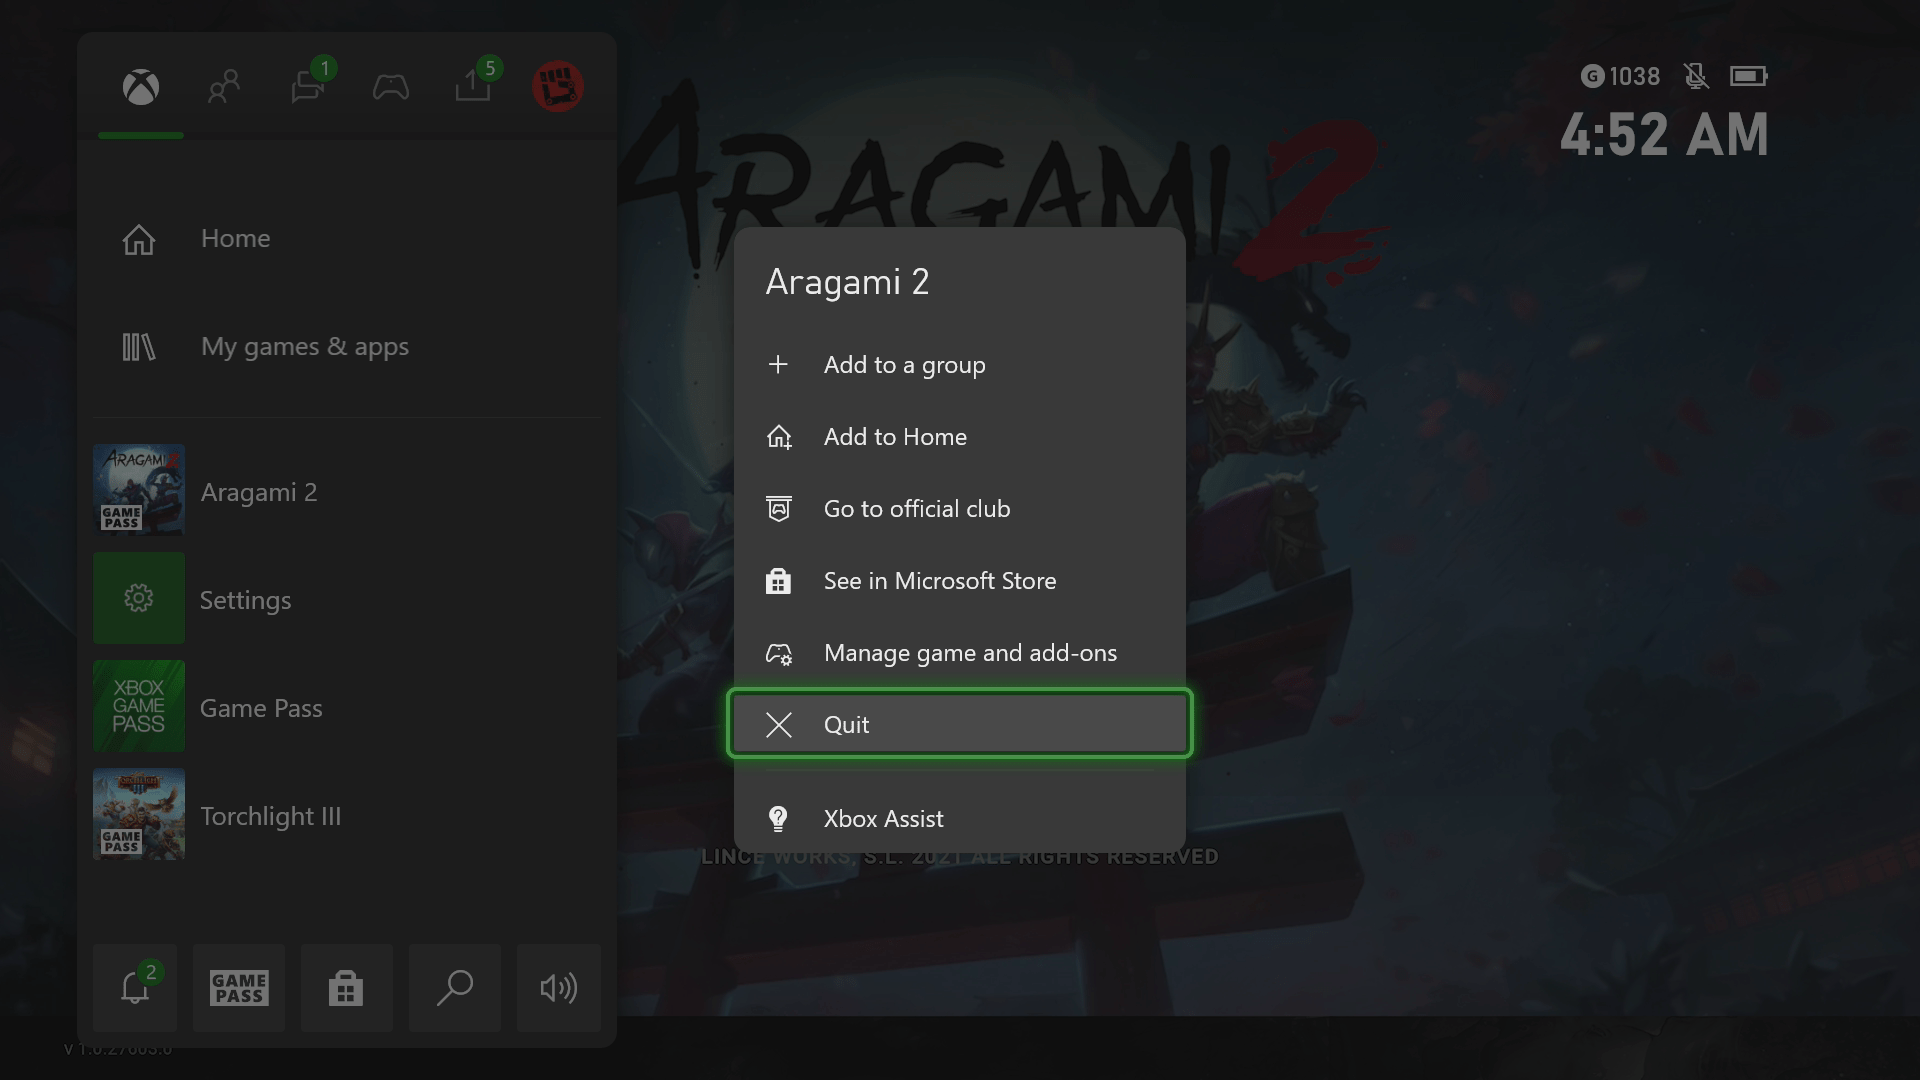Open the game activity controller icon
This screenshot has width=1920, height=1080.
coord(390,87)
